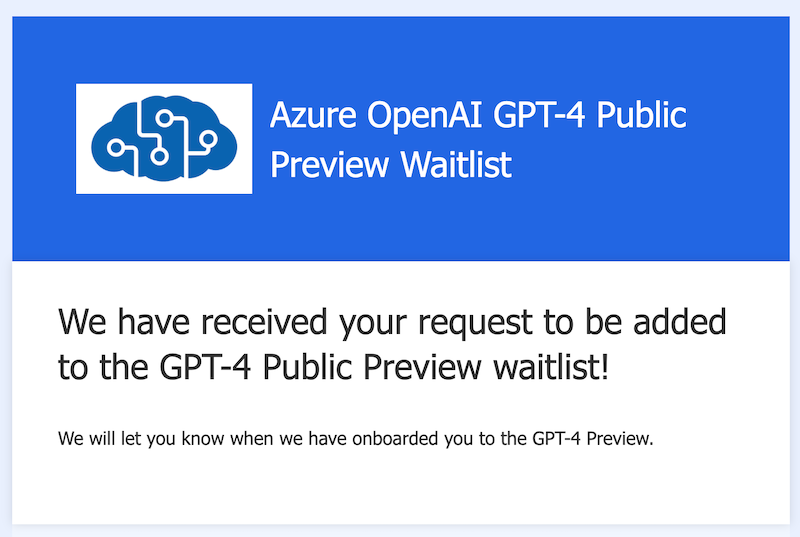Click GPT-4 in the blue header title
The image size is (800, 537).
[x=539, y=115]
